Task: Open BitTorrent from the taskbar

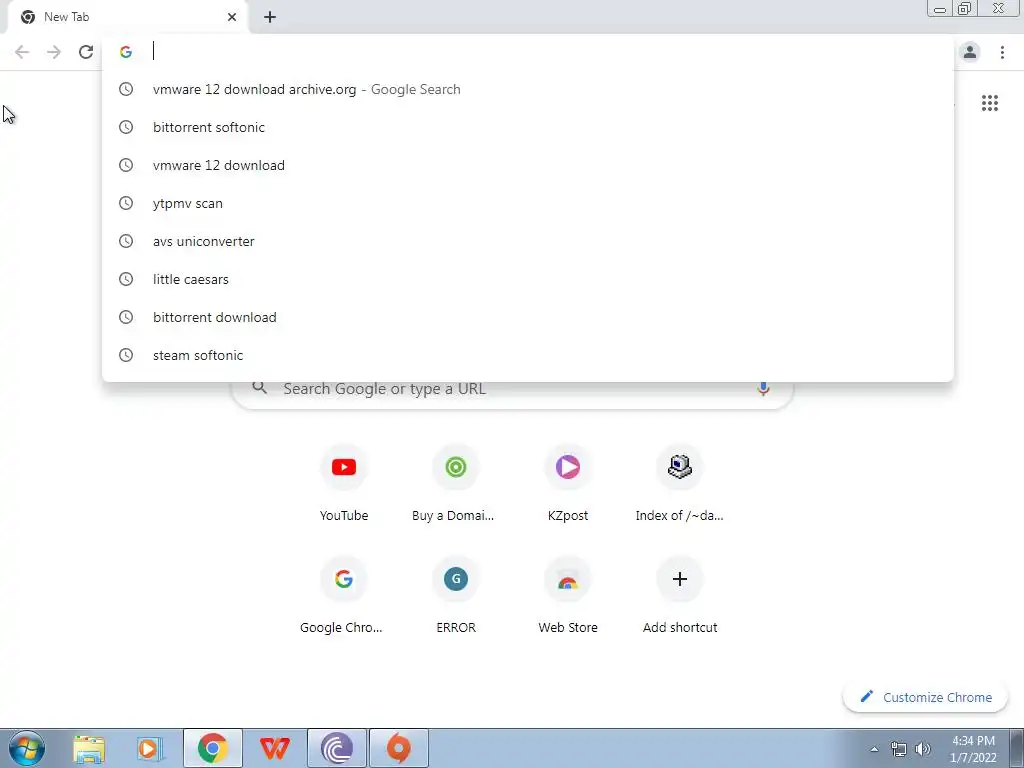Action: click(x=337, y=748)
